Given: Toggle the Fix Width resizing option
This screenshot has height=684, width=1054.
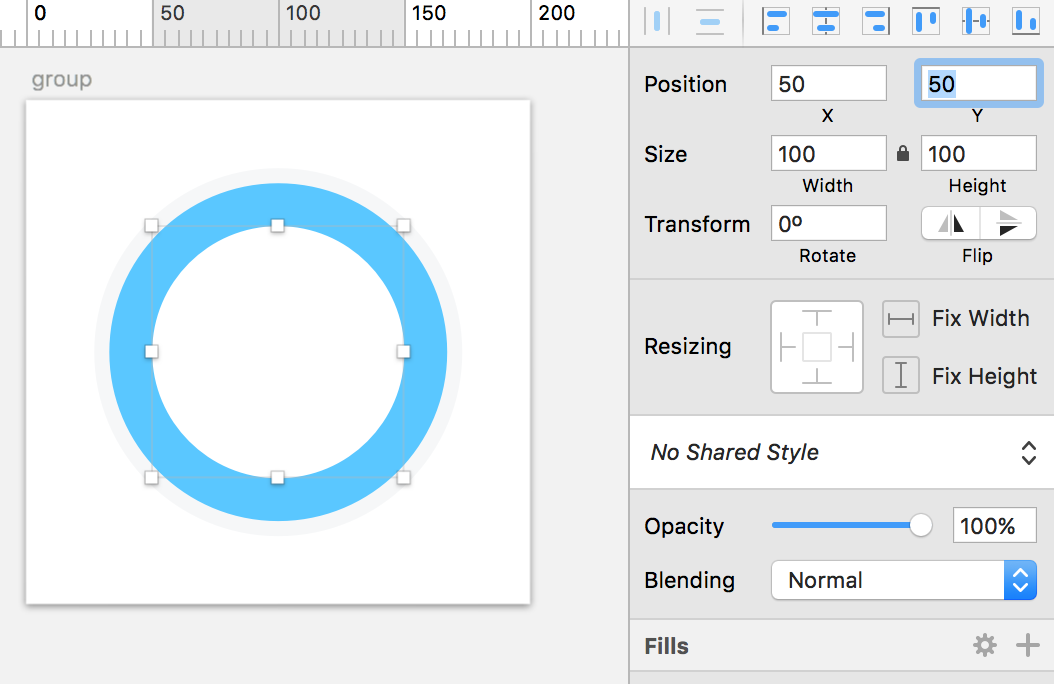Looking at the screenshot, I should tap(901, 319).
